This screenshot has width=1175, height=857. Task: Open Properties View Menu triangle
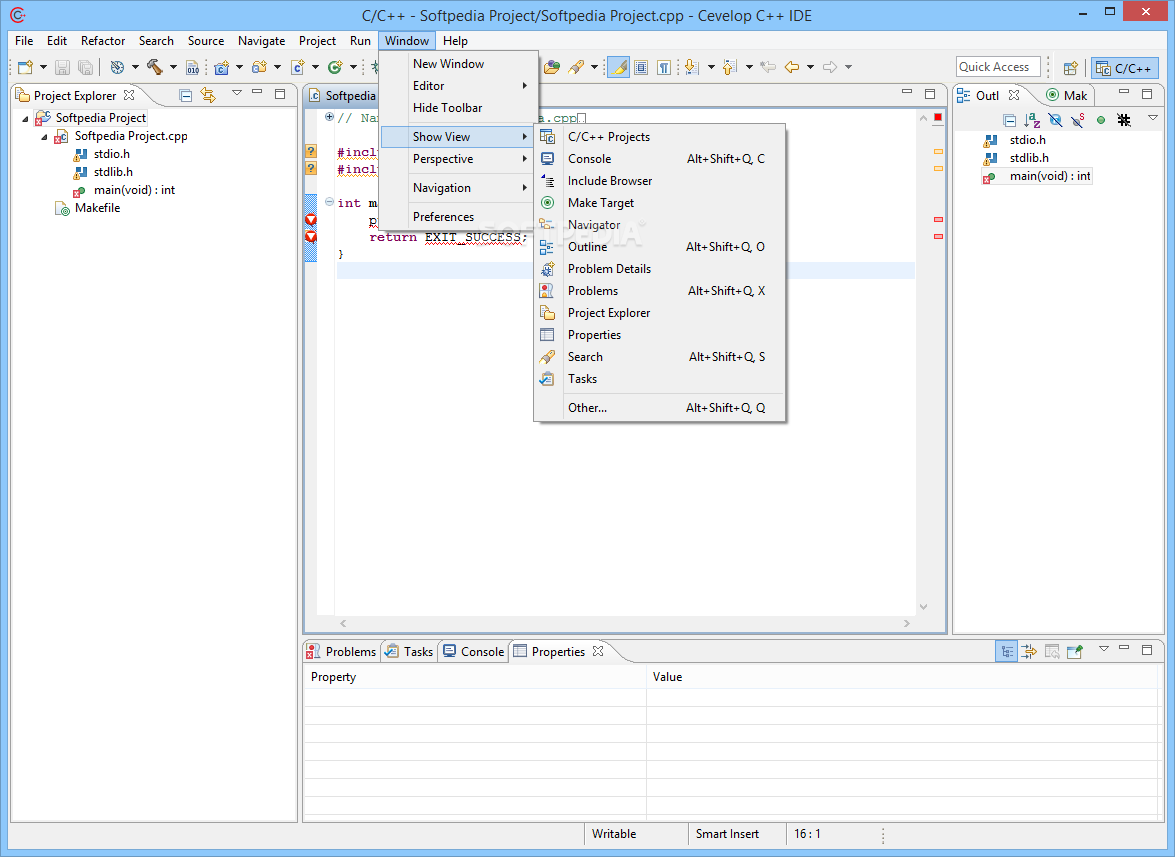point(1104,649)
